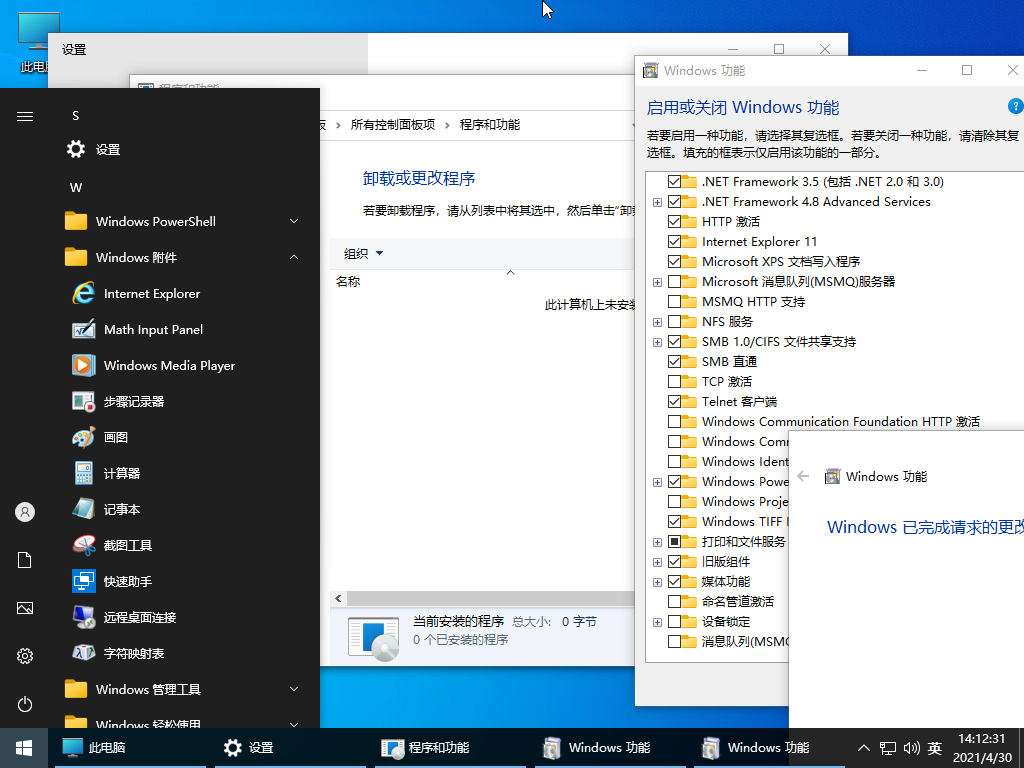Expand NFS 服务 tree node
This screenshot has height=768, width=1024.
(657, 322)
